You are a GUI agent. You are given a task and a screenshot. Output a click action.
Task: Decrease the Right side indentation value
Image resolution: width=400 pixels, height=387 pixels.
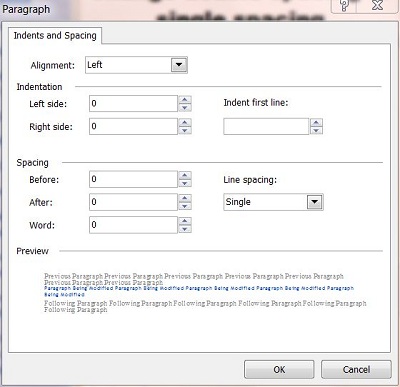(x=185, y=130)
